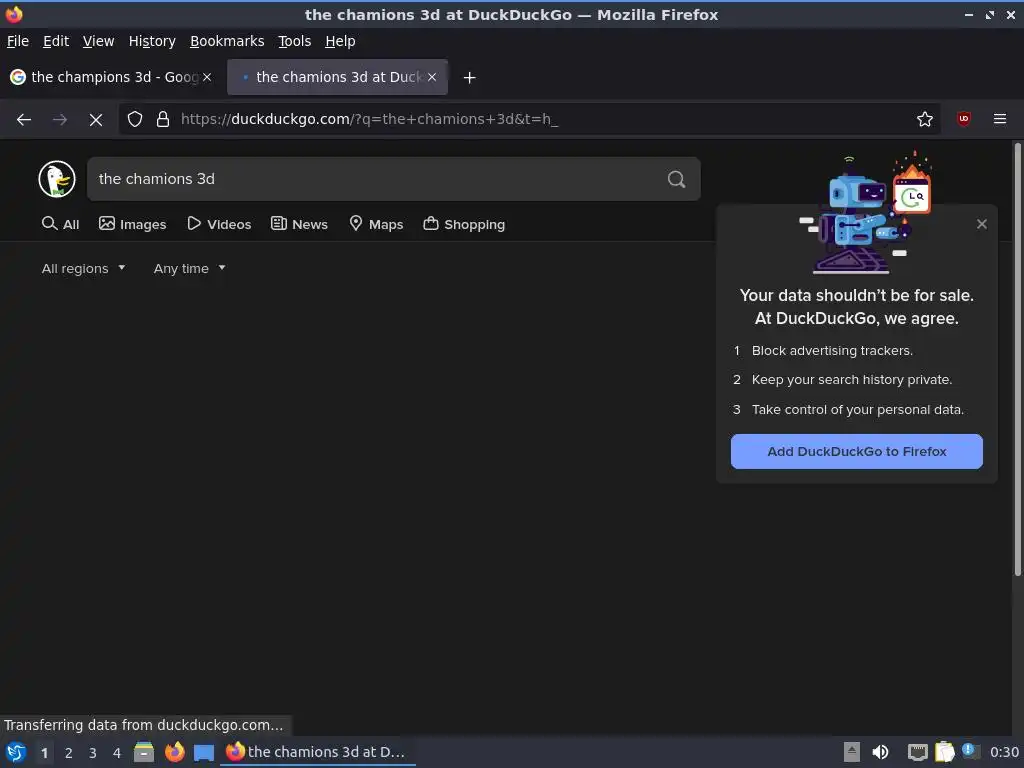This screenshot has width=1024, height=768.
Task: Open the notification tray icon
Action: pos(969,751)
